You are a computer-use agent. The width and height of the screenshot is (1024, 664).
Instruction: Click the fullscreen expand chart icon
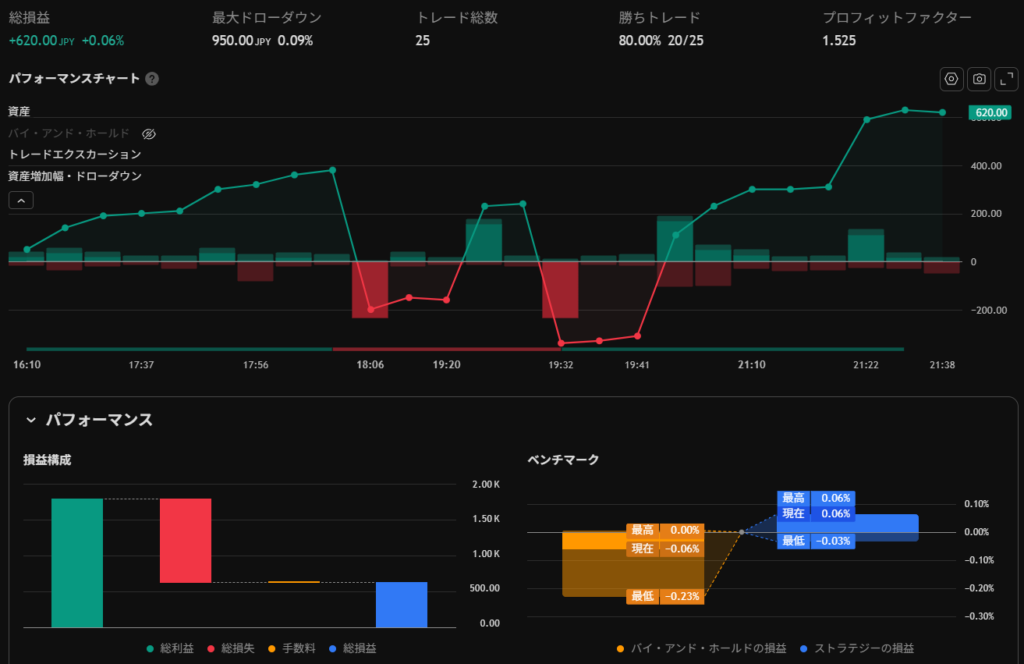[x=1006, y=79]
